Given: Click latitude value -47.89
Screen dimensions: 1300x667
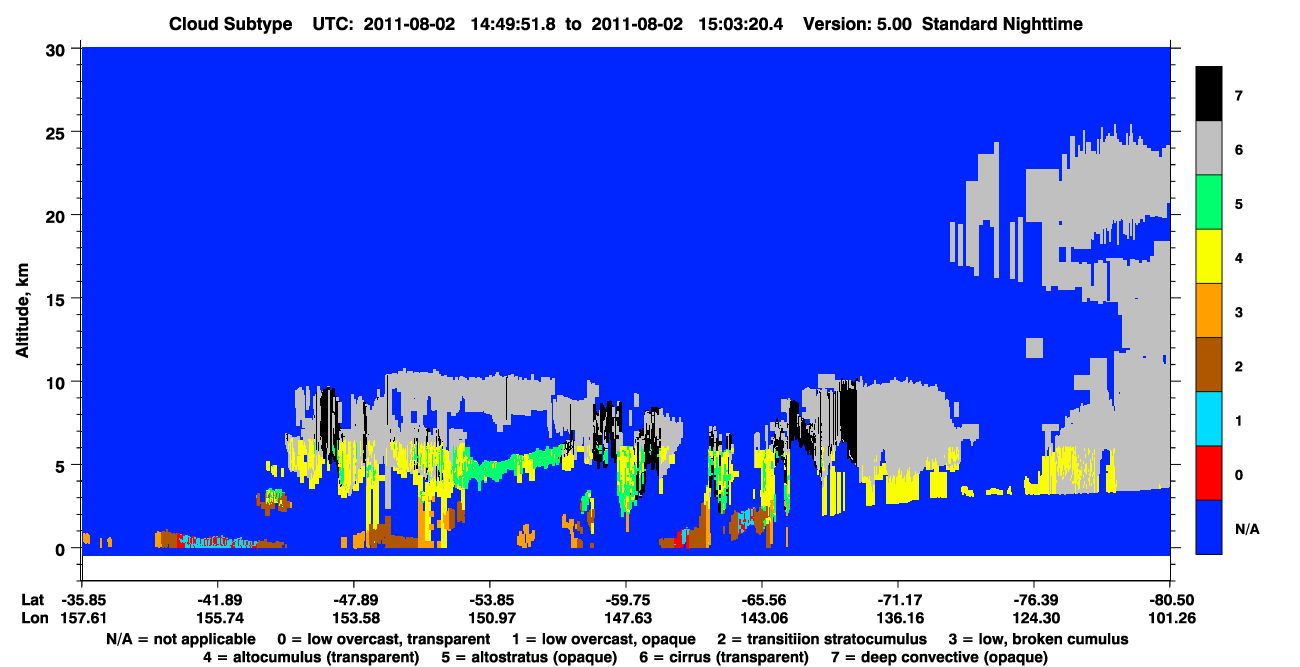Looking at the screenshot, I should click(x=354, y=600).
